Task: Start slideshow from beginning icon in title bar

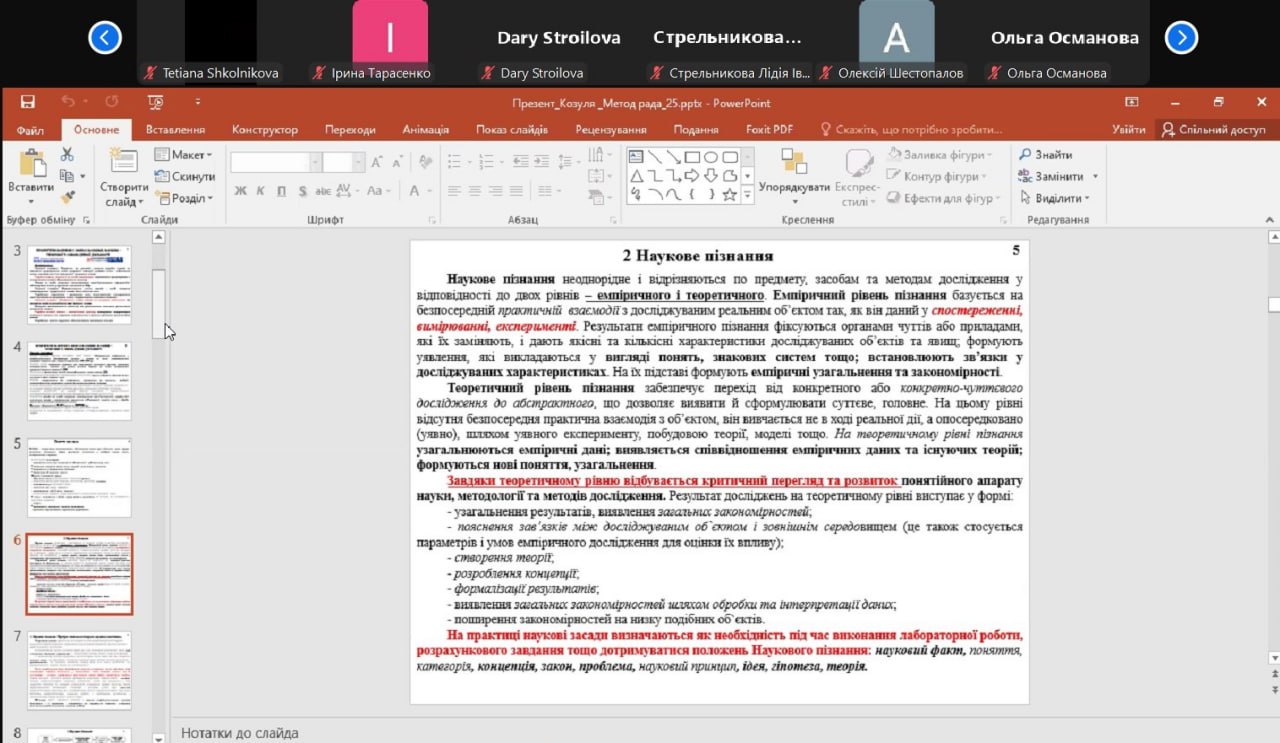Action: point(155,102)
